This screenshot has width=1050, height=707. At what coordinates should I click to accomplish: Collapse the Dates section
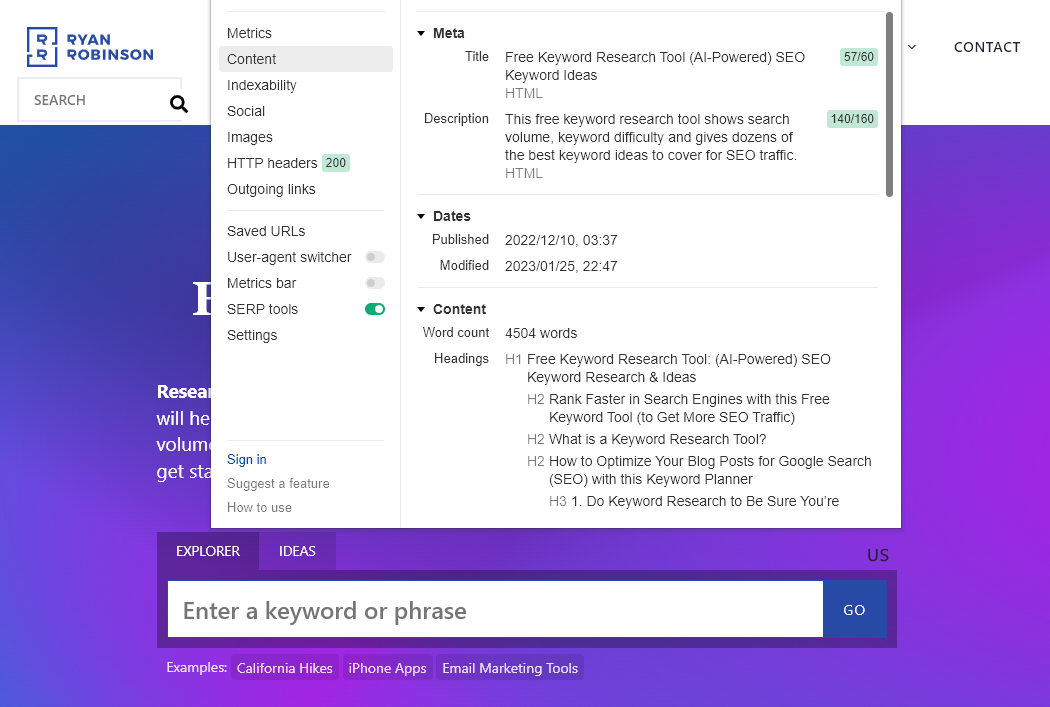pos(421,216)
